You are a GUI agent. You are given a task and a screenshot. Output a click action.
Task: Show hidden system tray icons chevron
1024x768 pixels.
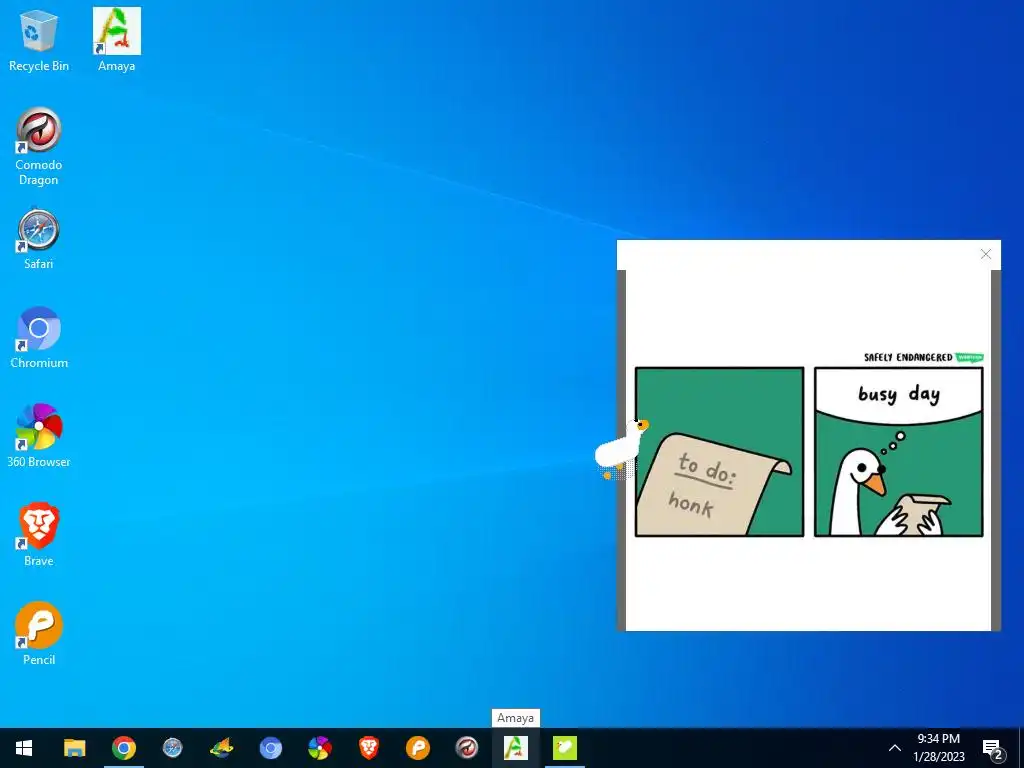pyautogui.click(x=895, y=748)
